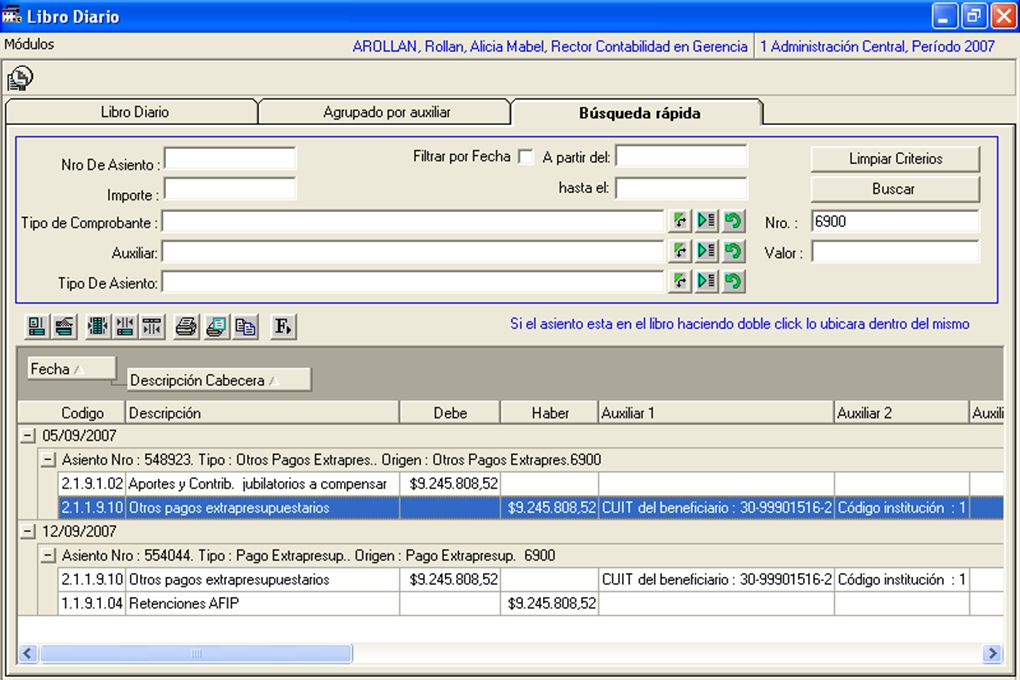1020x680 pixels.
Task: Copy grid data with the two-documents icon
Action: pos(245,326)
